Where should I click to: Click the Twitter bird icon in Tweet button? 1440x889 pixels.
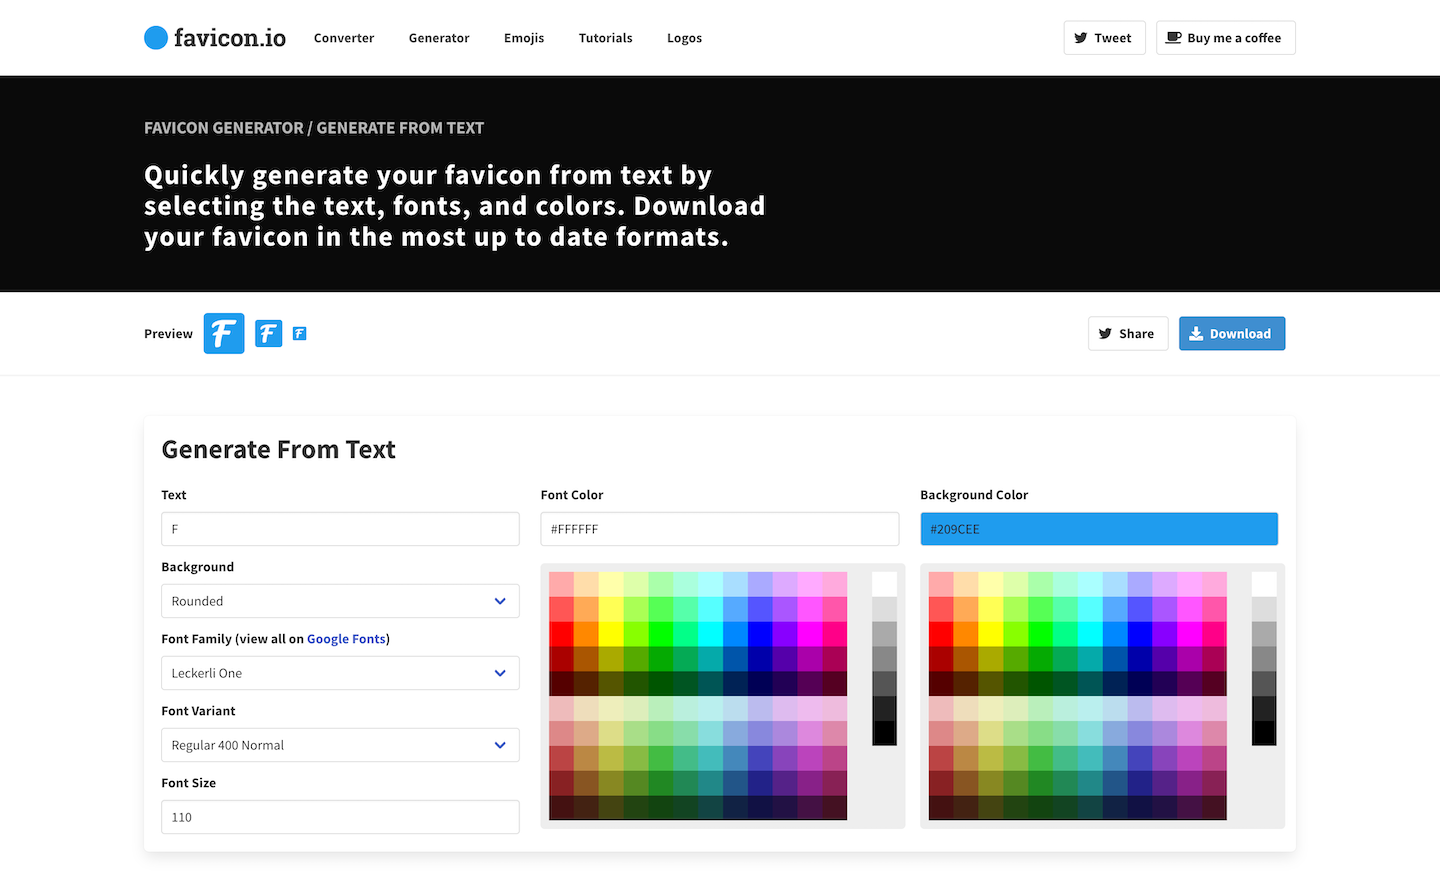tap(1081, 38)
